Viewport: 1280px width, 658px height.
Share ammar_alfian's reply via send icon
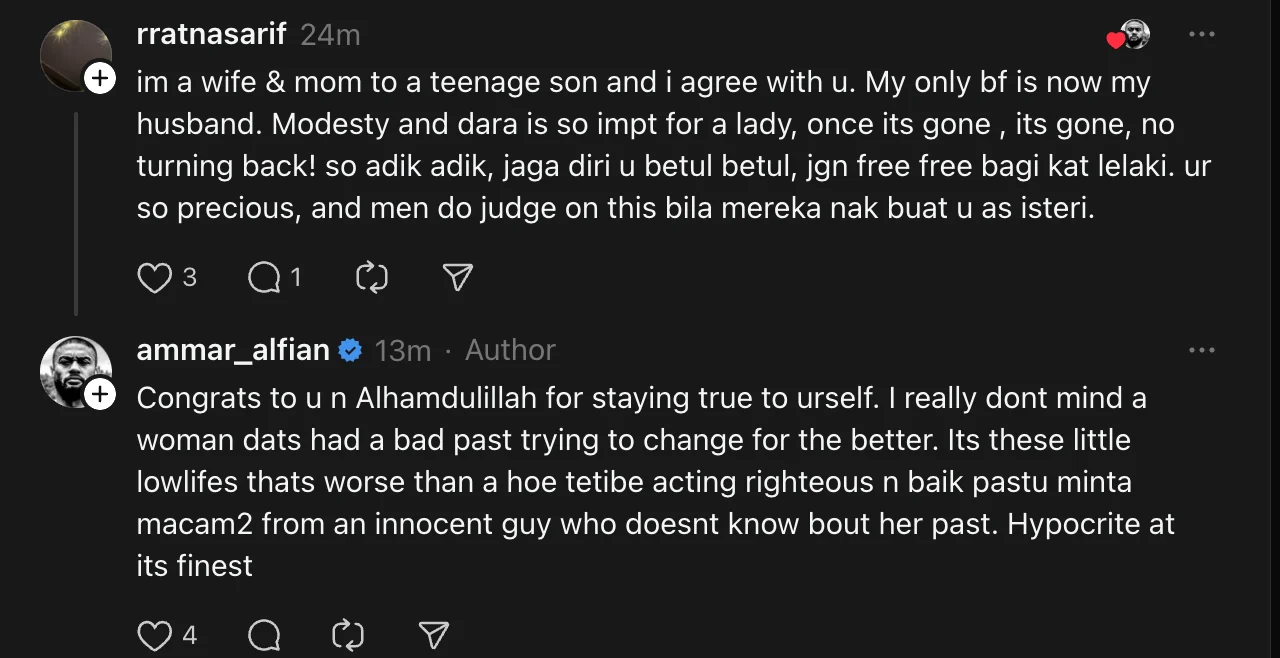(x=433, y=634)
